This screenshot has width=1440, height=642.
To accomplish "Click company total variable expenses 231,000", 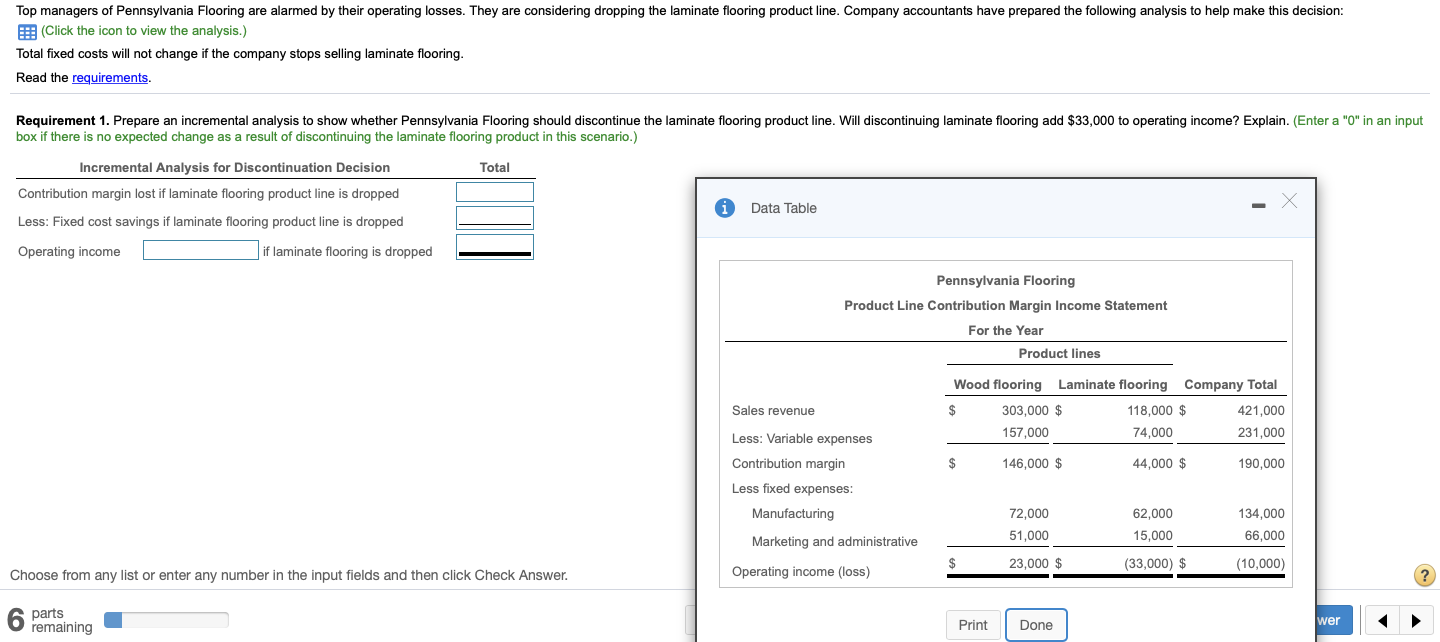I will tap(1261, 432).
